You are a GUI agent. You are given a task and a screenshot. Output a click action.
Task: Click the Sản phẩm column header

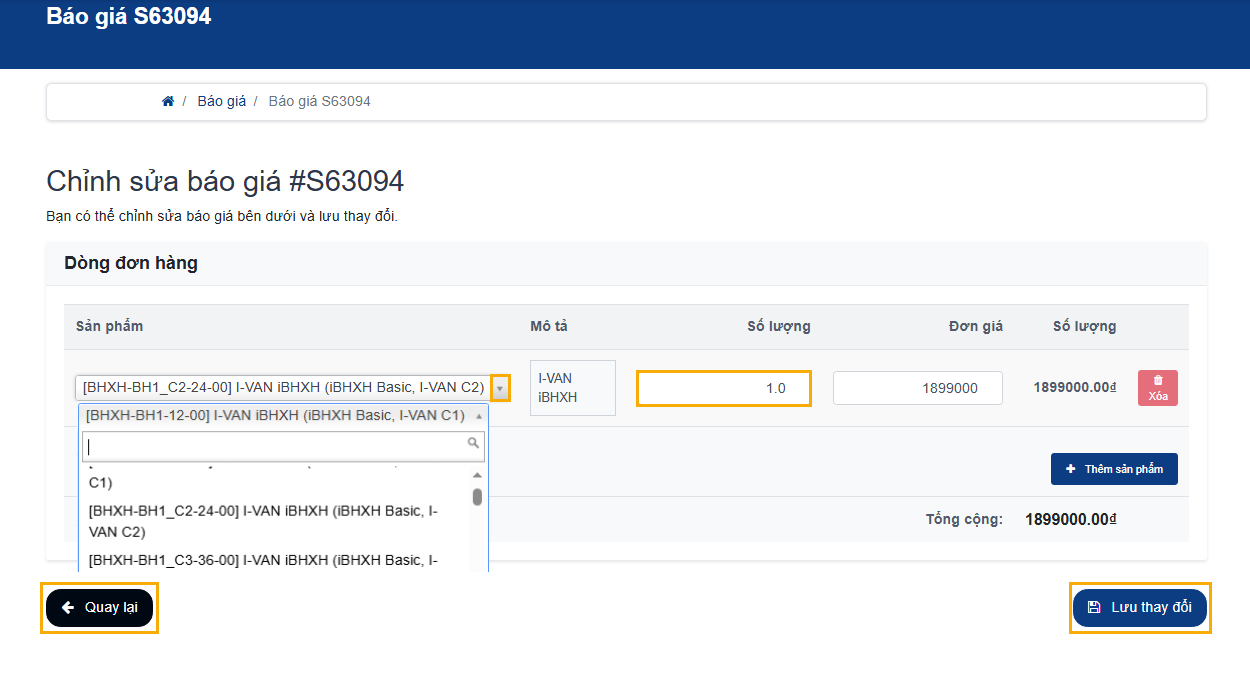coord(110,326)
